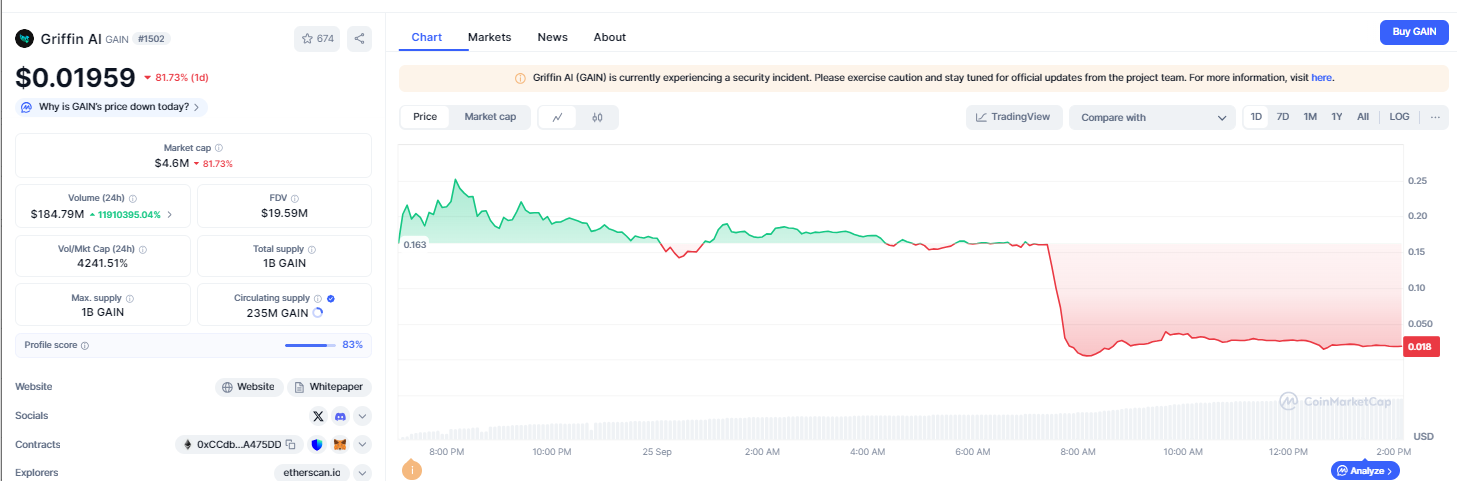The image size is (1457, 481).
Task: Open the Compare with dropdown
Action: (x=1152, y=117)
